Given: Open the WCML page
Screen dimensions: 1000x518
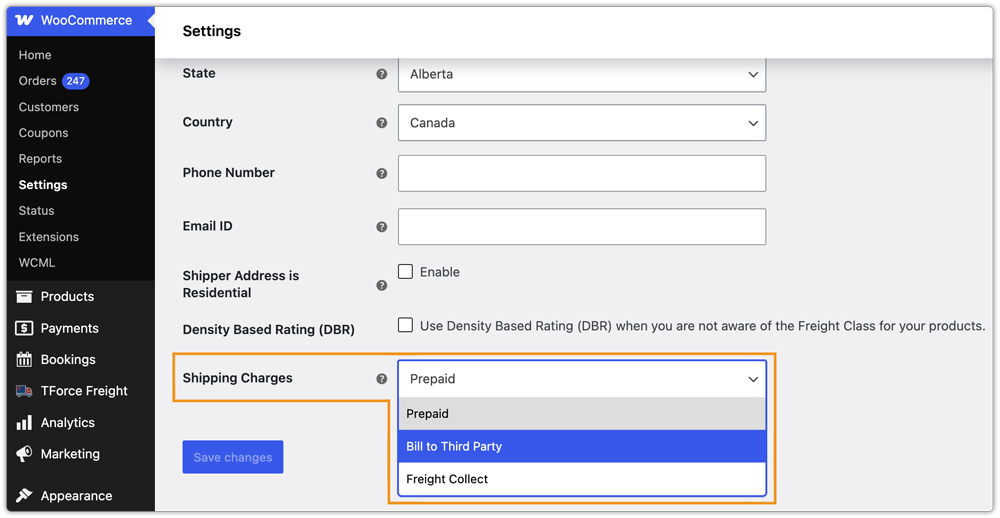Looking at the screenshot, I should pos(37,263).
